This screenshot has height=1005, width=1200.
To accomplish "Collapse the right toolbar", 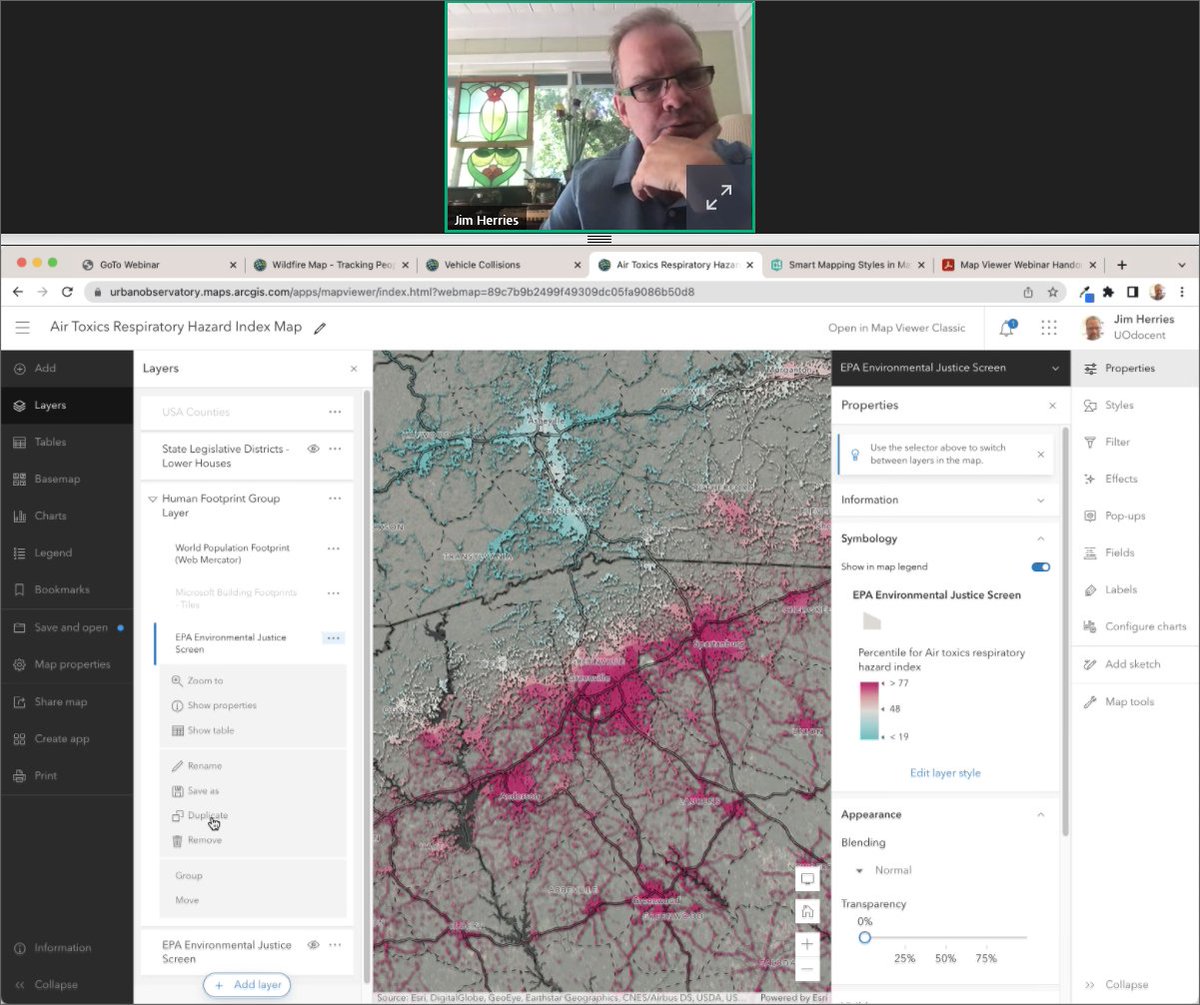I will click(x=1117, y=985).
